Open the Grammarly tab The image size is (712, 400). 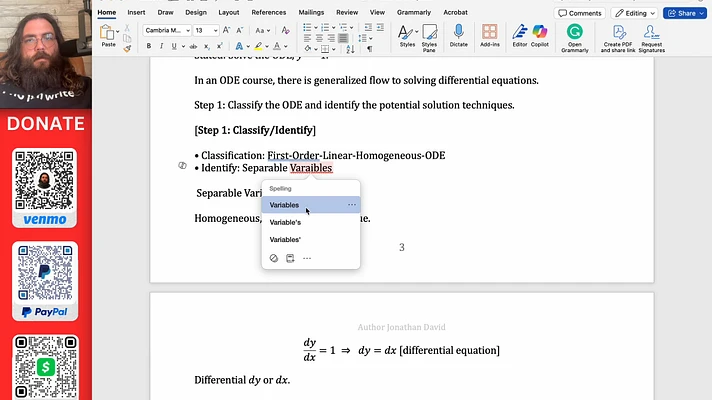(414, 12)
